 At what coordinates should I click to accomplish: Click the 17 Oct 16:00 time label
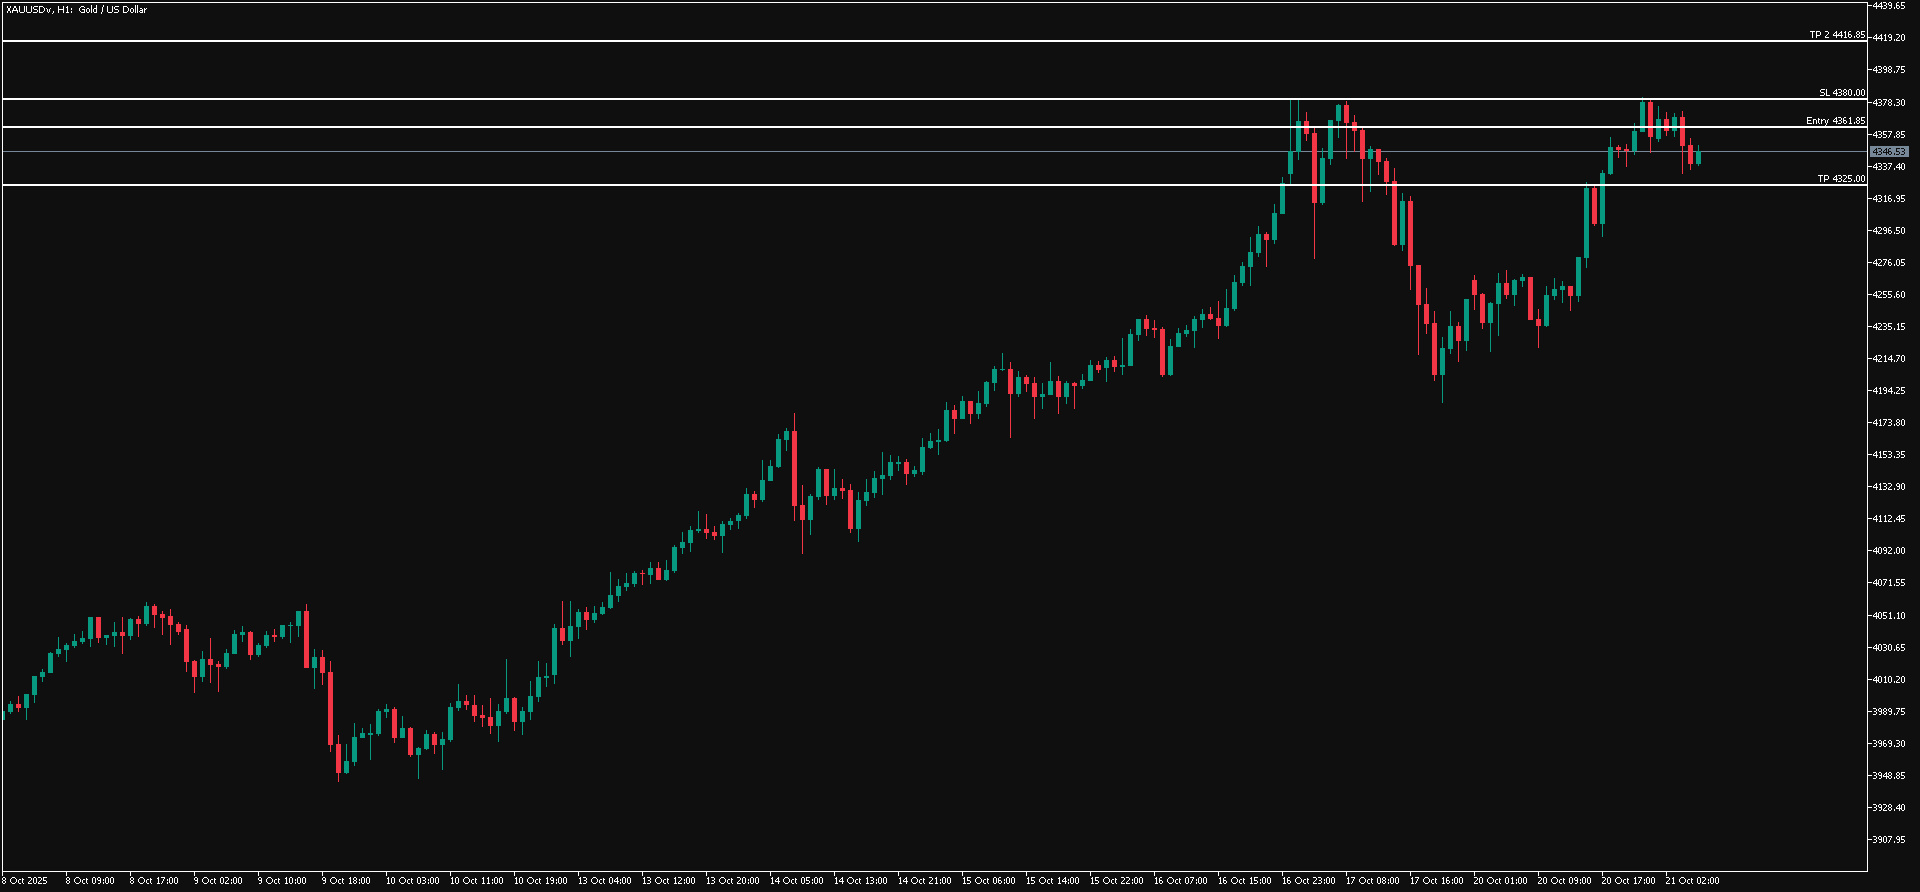pos(1436,881)
